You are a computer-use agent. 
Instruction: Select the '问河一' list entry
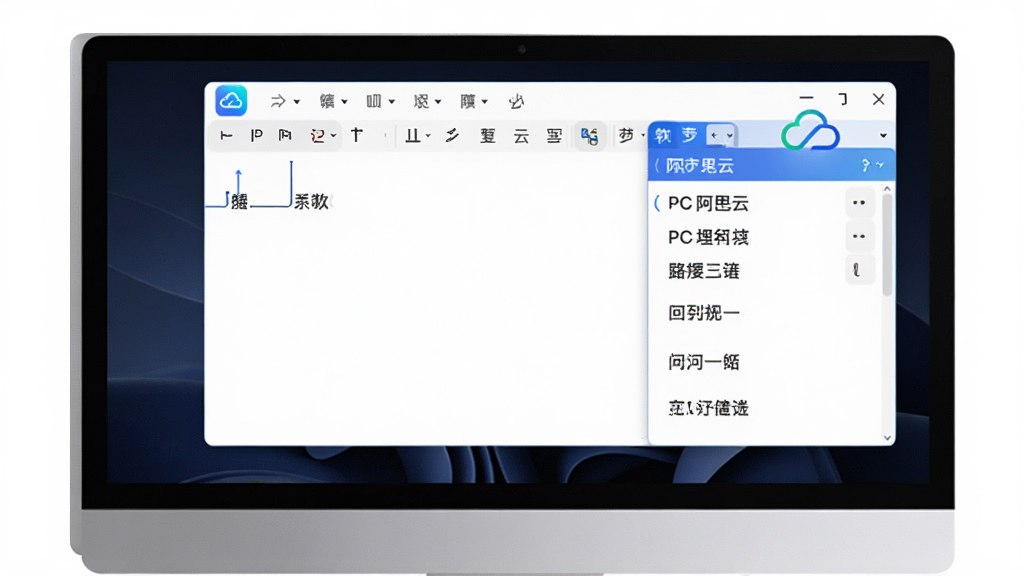click(703, 362)
